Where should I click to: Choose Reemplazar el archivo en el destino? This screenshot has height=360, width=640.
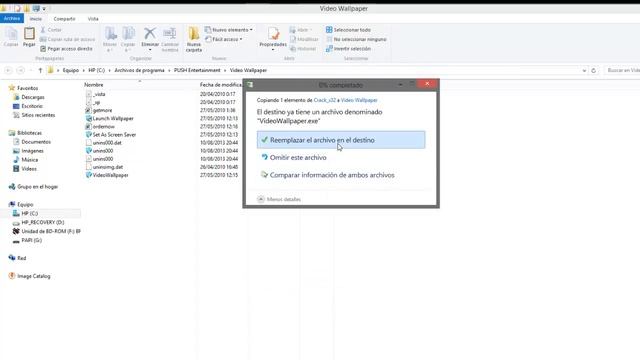click(341, 140)
